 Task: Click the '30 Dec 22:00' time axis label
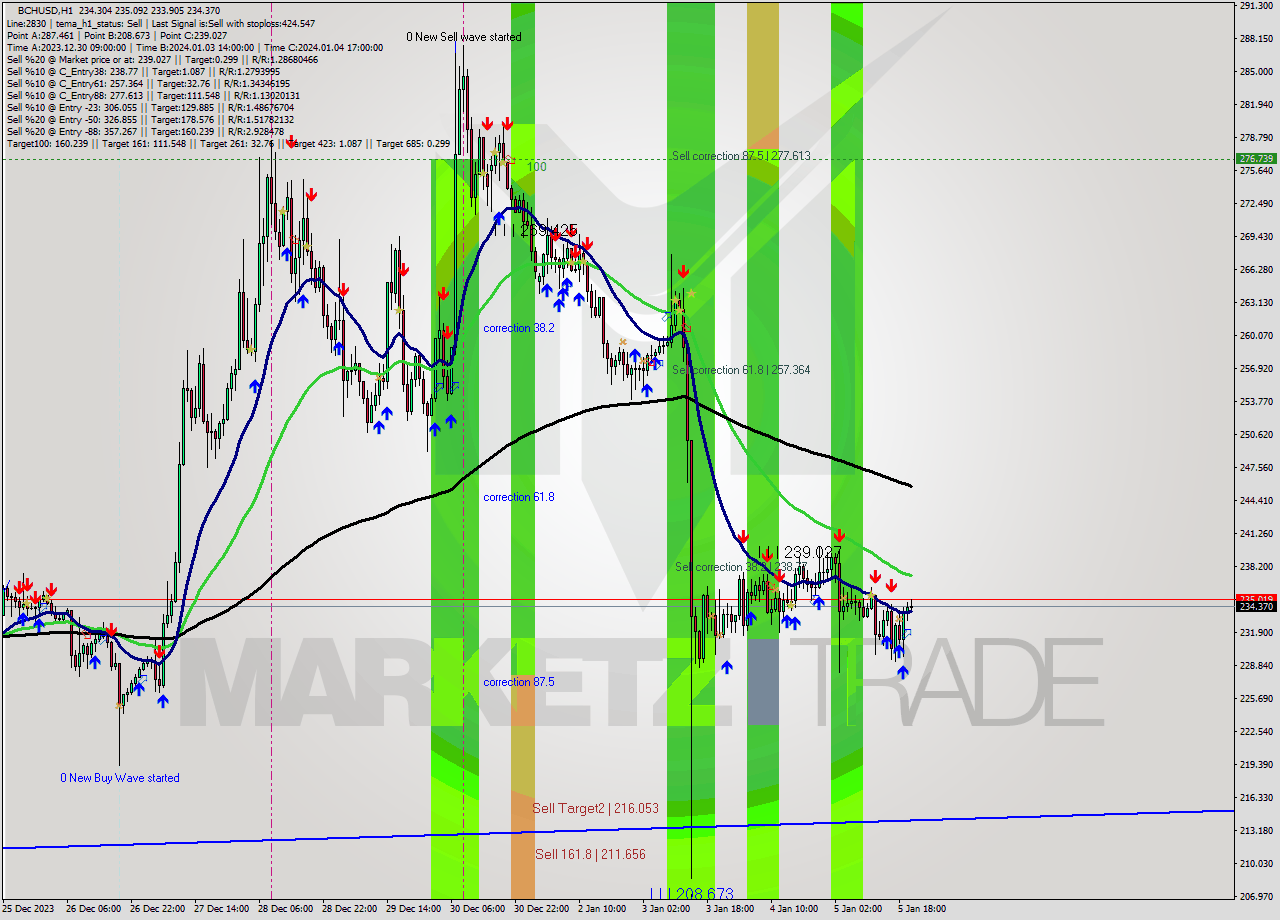pos(541,909)
